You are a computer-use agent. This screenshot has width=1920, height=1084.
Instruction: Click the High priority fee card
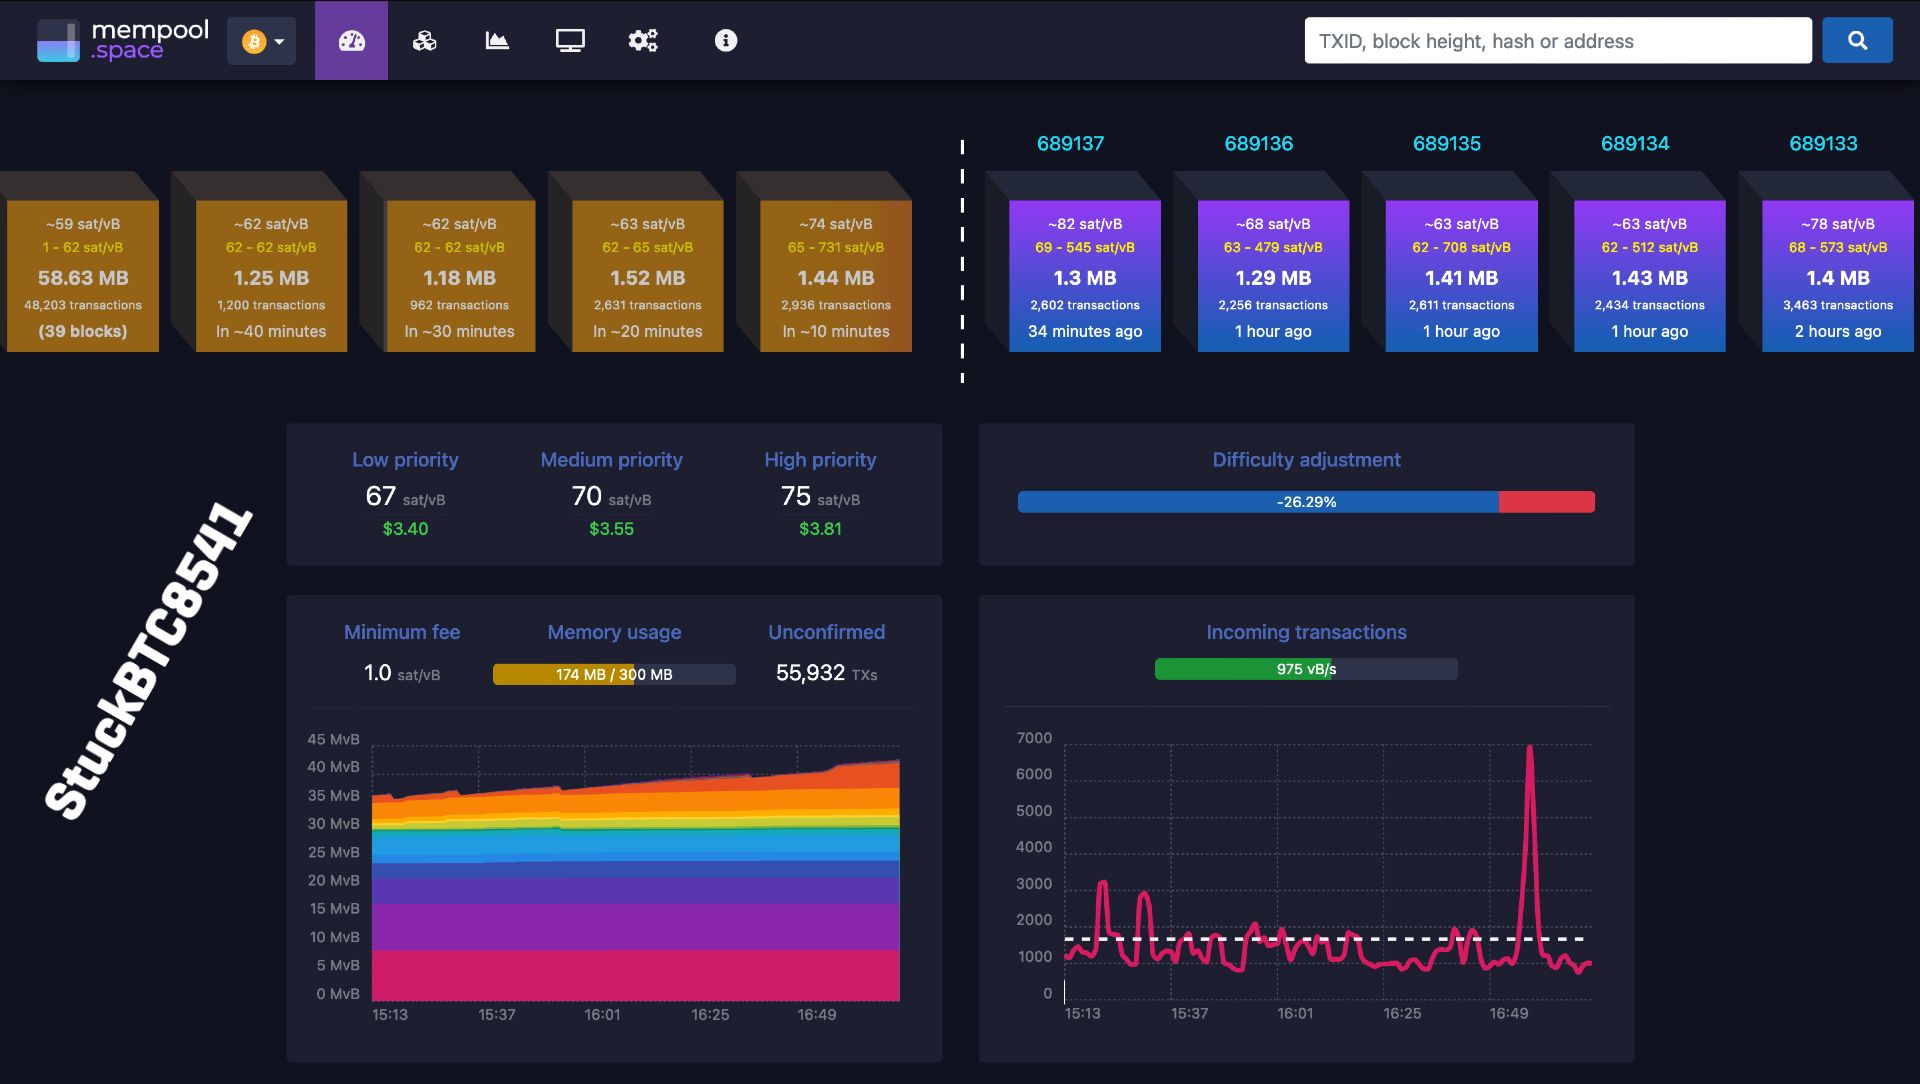[820, 493]
